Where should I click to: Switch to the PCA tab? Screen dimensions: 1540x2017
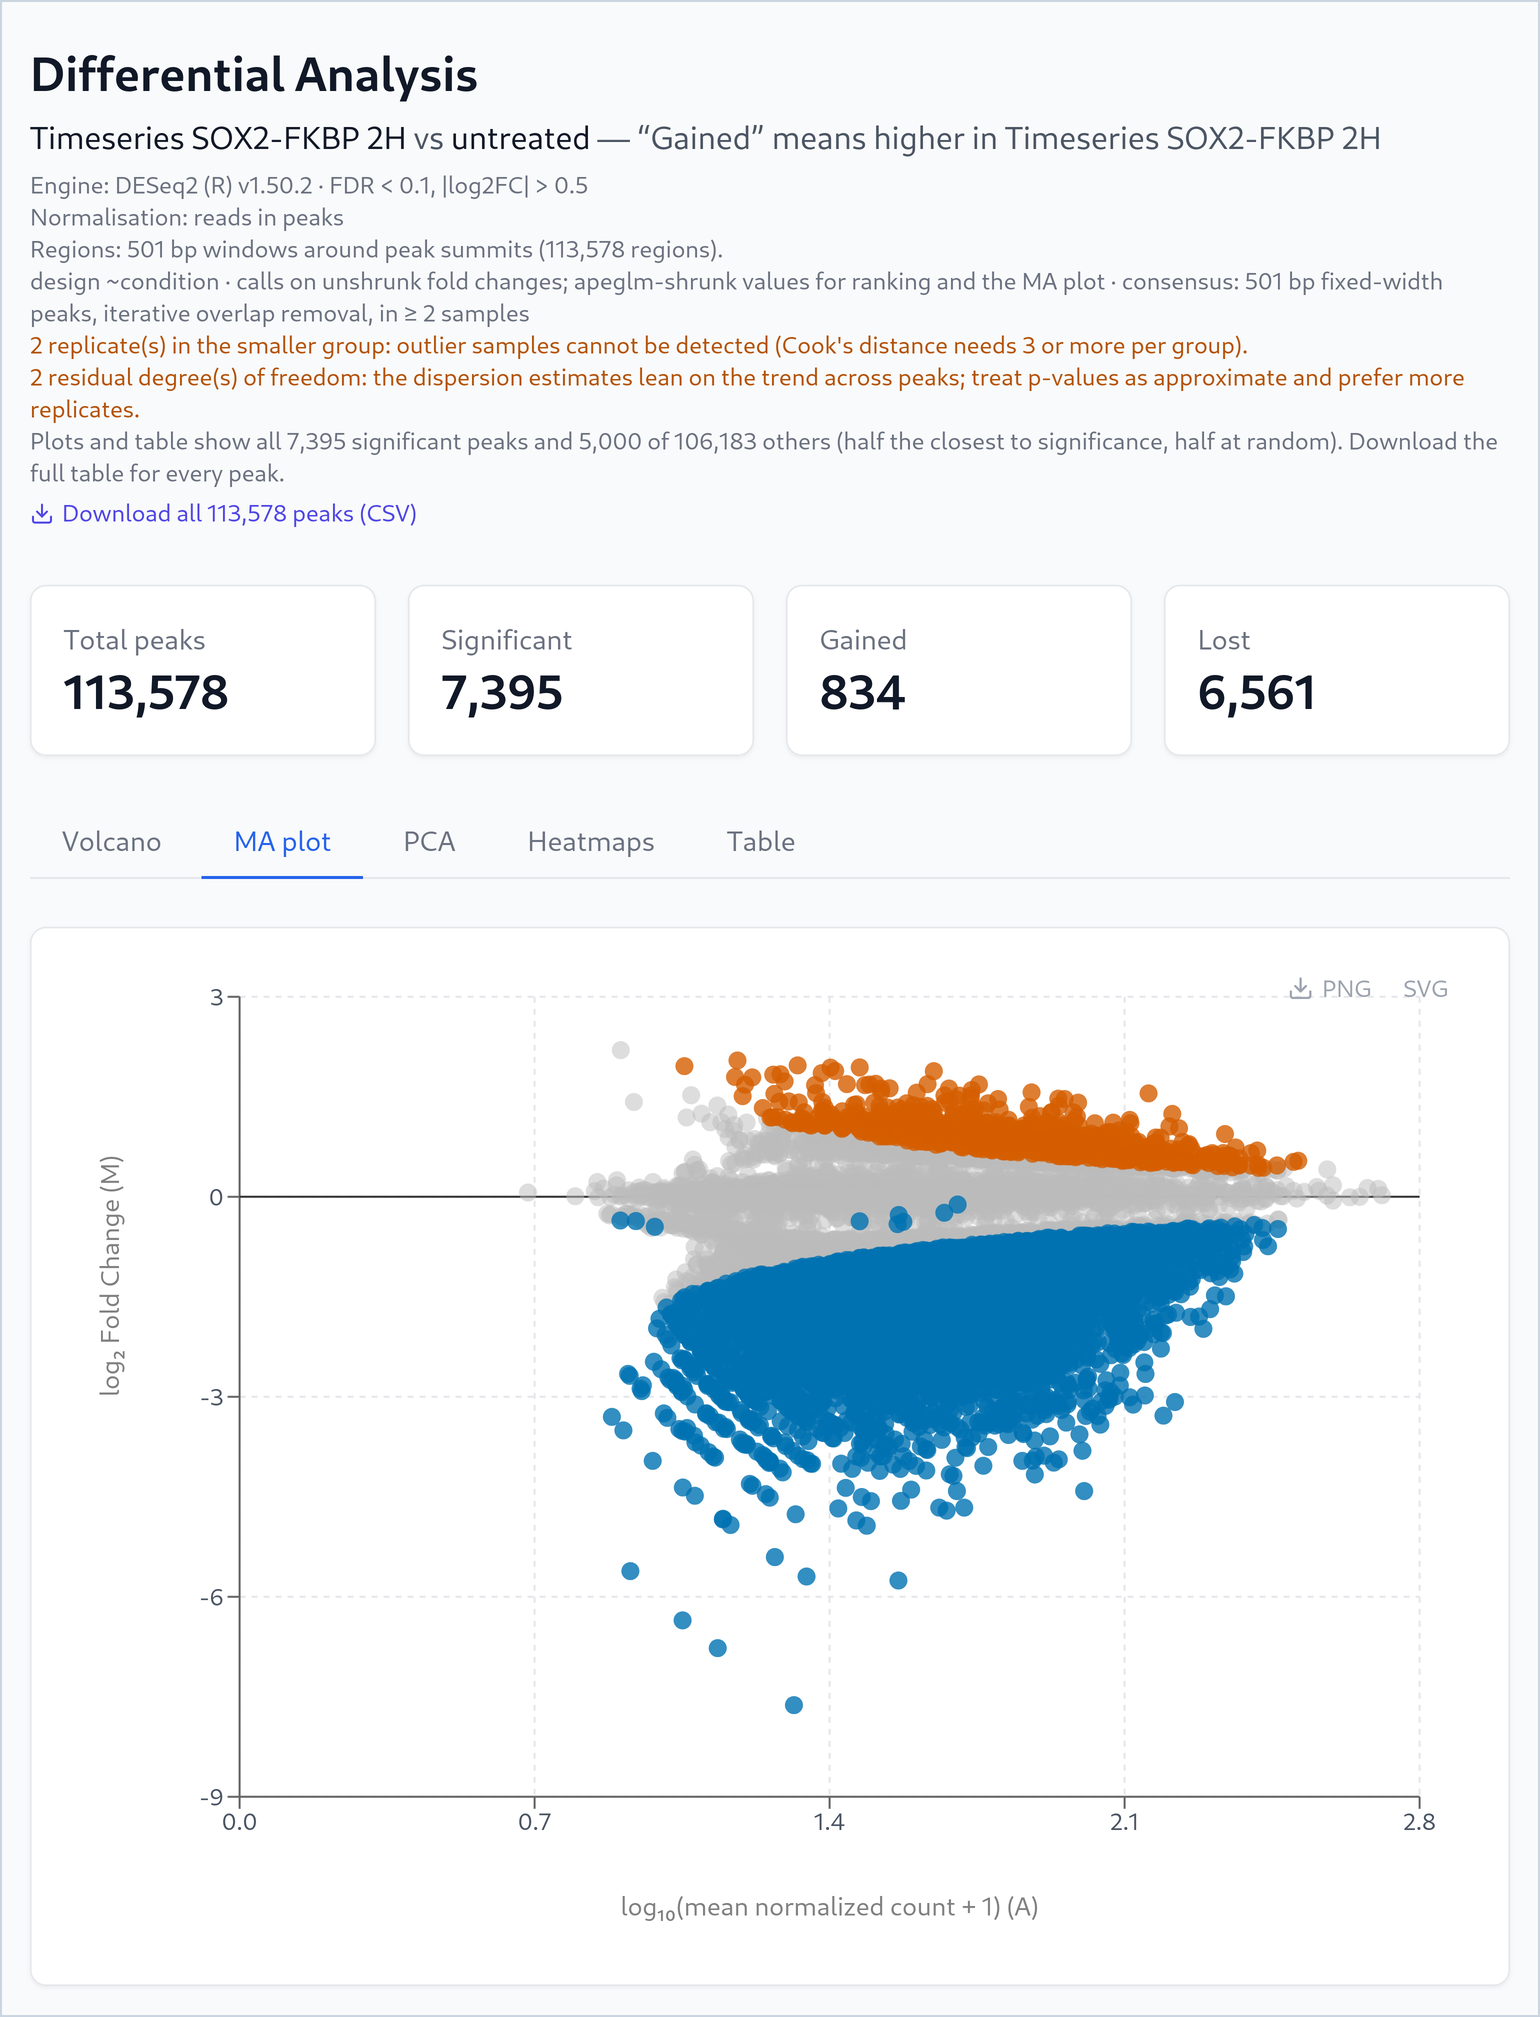pos(429,842)
